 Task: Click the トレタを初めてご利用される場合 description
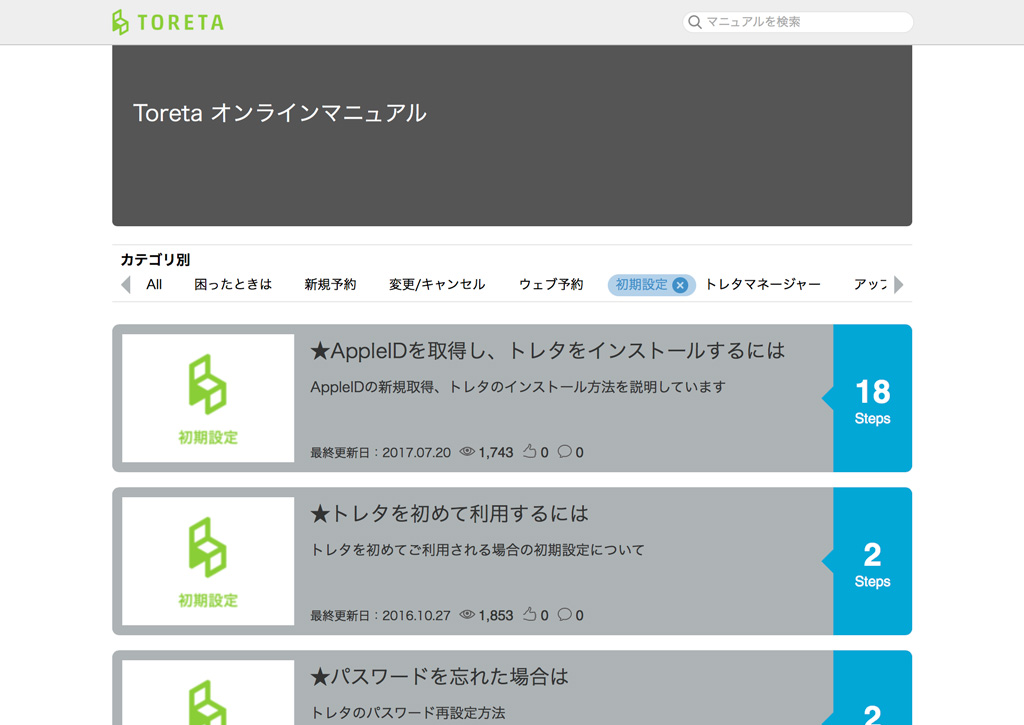[477, 550]
